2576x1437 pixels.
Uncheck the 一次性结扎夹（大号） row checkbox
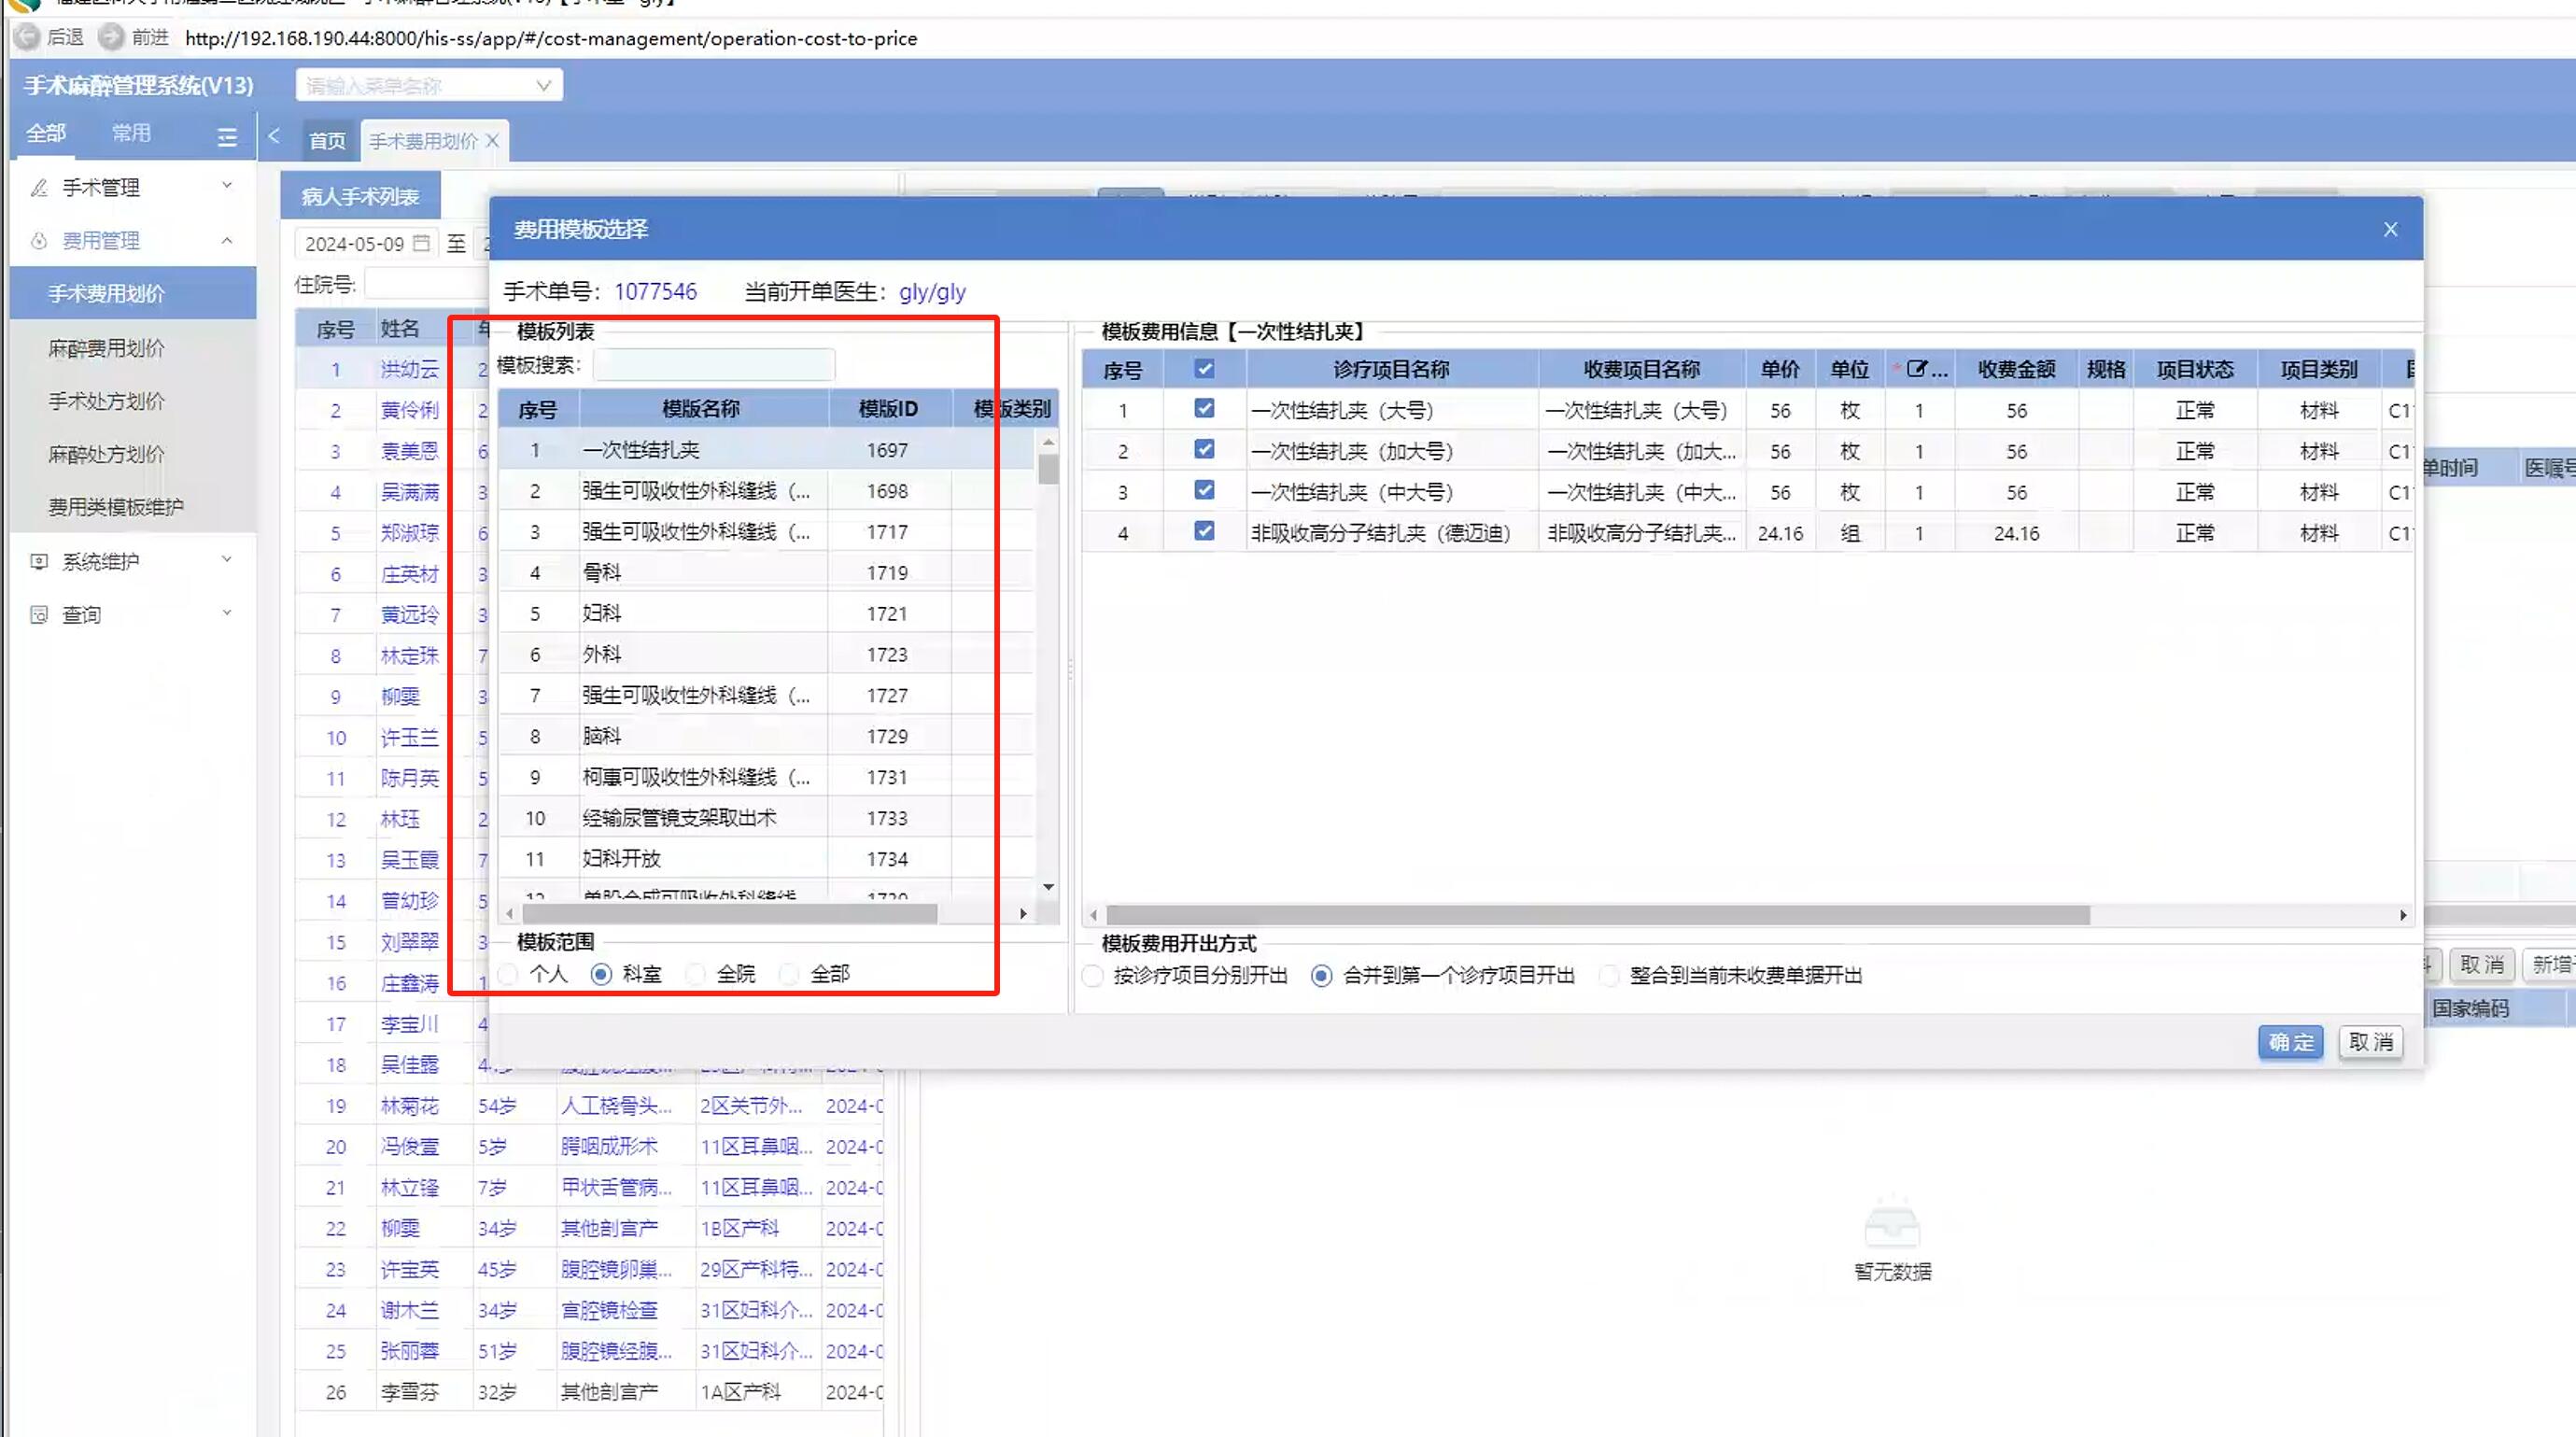(1204, 409)
